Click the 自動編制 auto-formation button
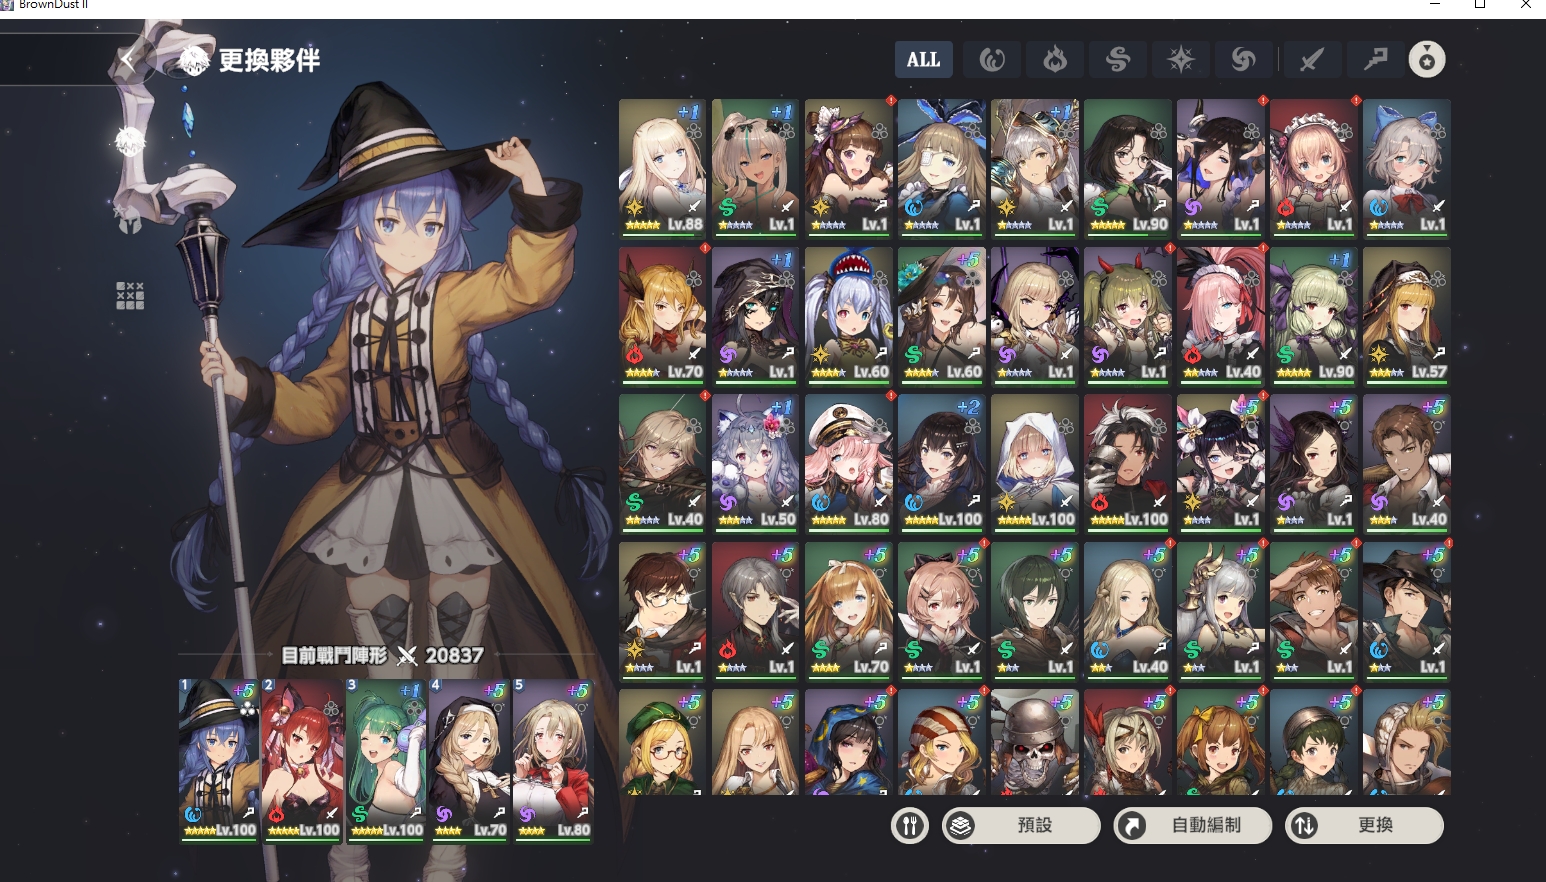The height and width of the screenshot is (882, 1546). coord(1193,825)
